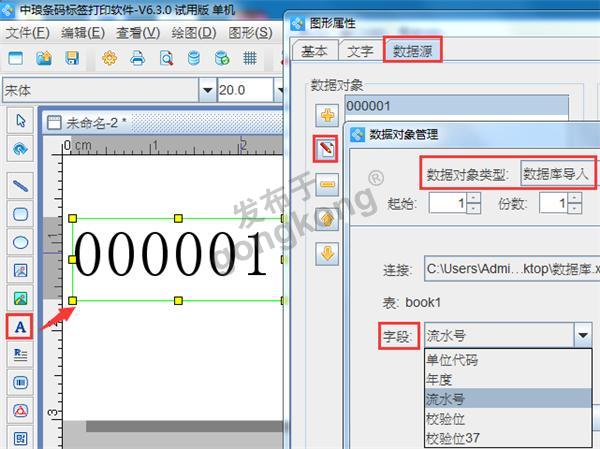
Task: Open the 编辑(E) menu
Action: click(x=83, y=33)
